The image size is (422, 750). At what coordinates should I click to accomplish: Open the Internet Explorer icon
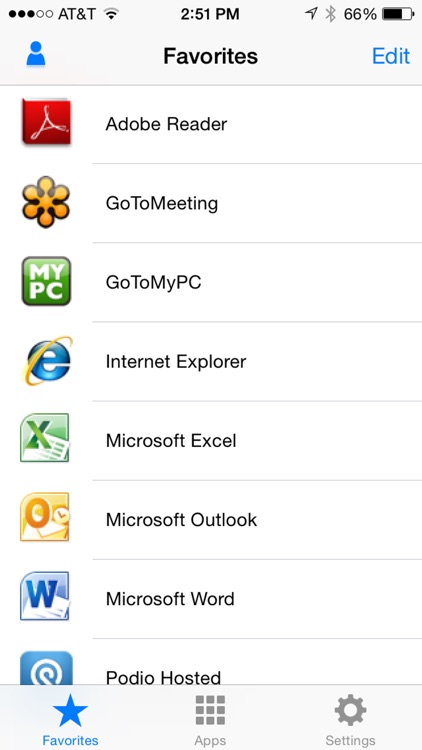(x=46, y=361)
